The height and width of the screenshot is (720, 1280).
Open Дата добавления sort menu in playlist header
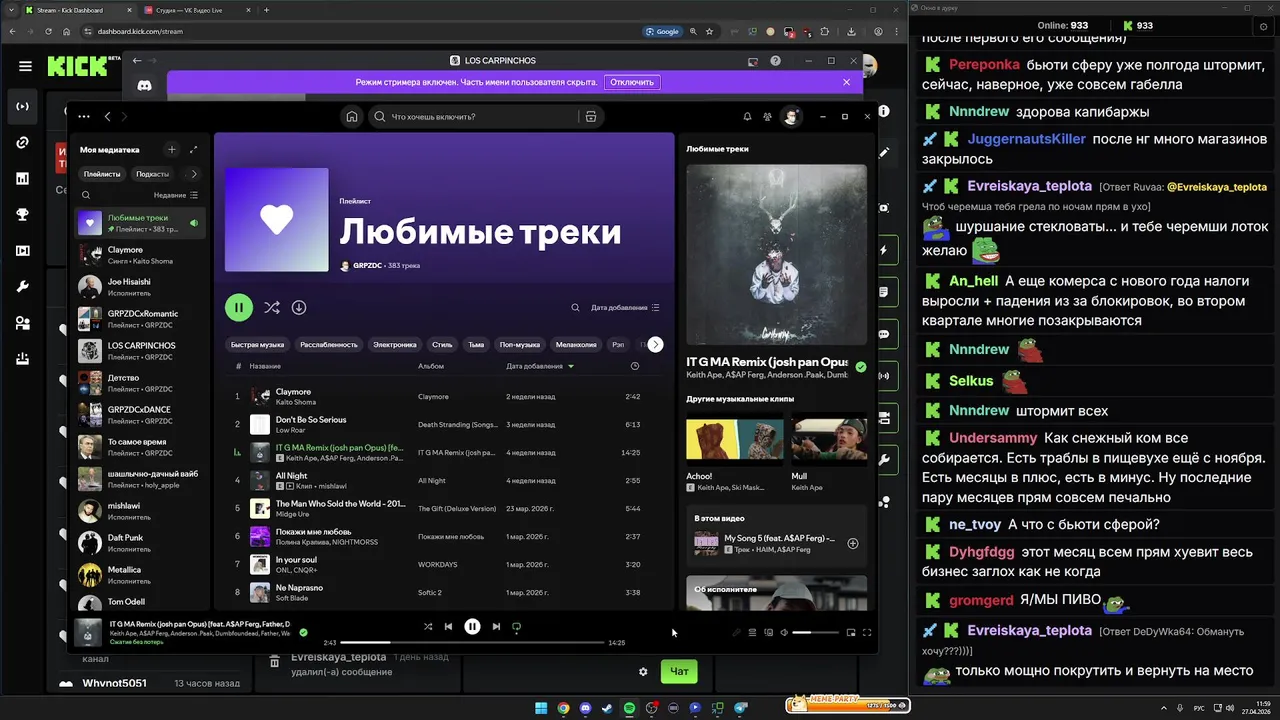(x=625, y=308)
